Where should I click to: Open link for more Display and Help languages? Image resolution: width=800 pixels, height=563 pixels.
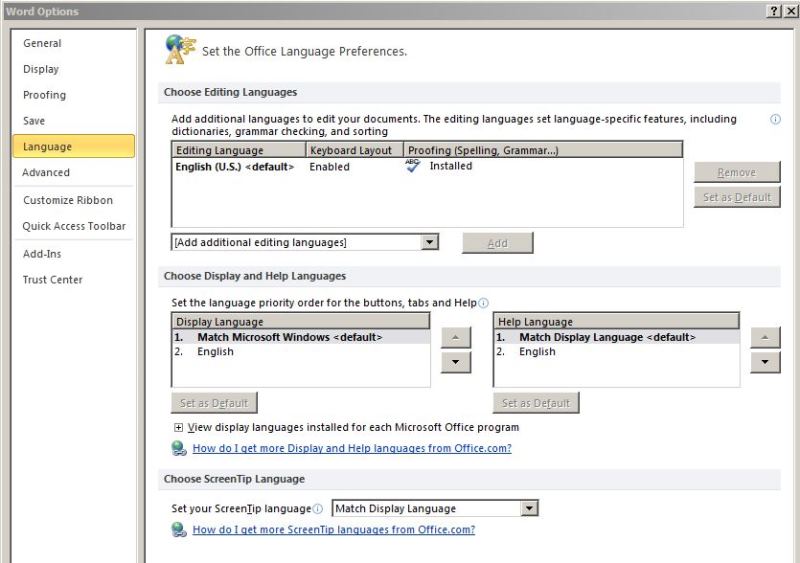pyautogui.click(x=352, y=448)
